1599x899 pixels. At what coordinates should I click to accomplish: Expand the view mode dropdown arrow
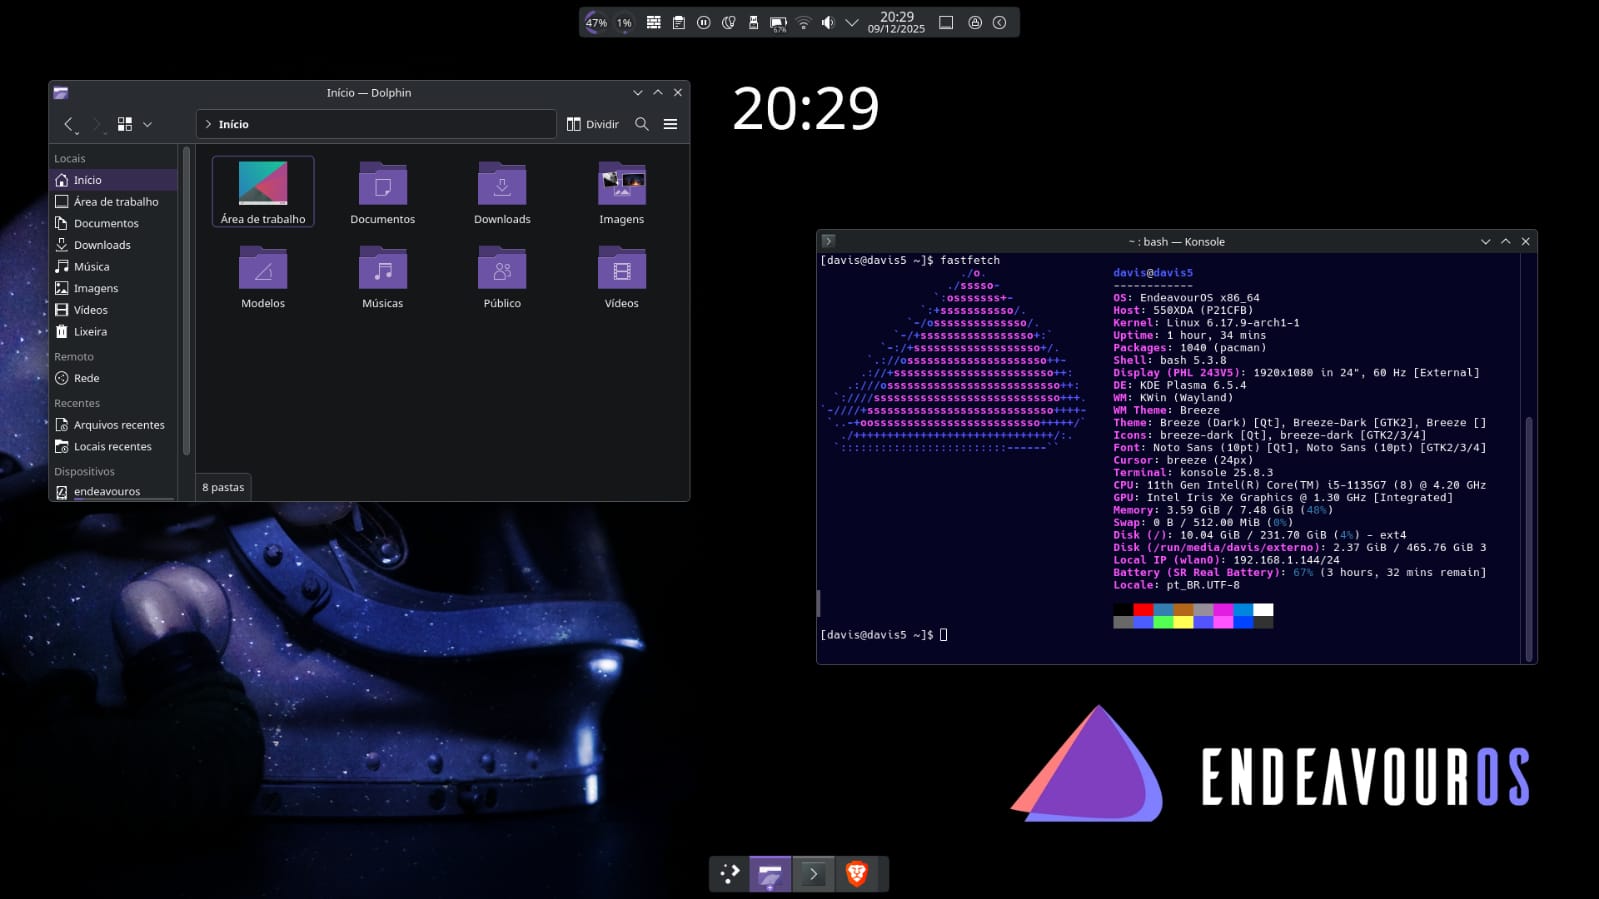coord(147,124)
